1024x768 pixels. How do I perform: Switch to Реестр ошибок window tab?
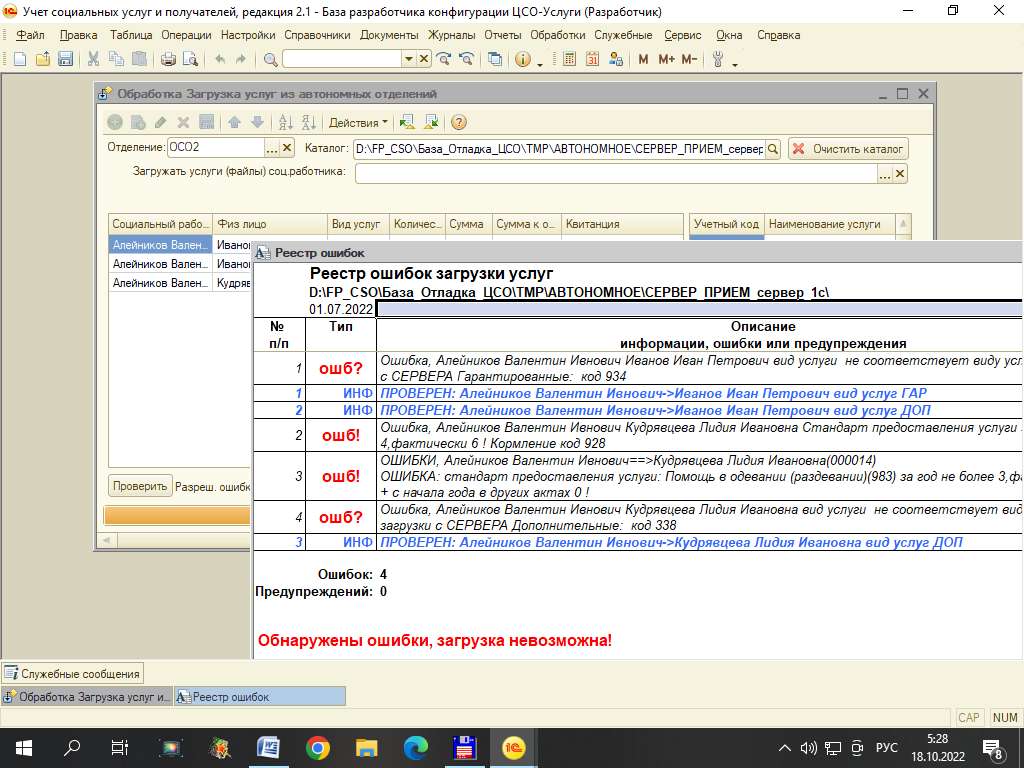pos(260,697)
